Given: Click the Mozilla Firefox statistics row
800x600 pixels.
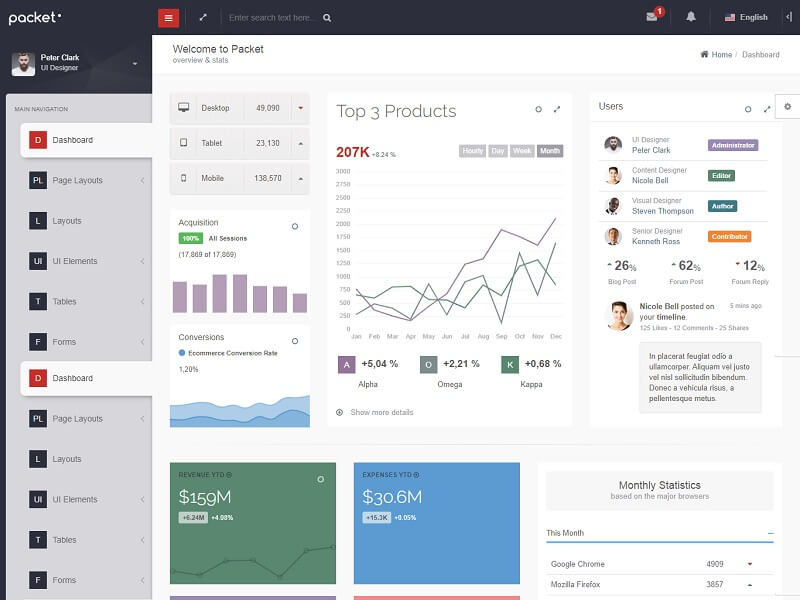Looking at the screenshot, I should point(660,584).
